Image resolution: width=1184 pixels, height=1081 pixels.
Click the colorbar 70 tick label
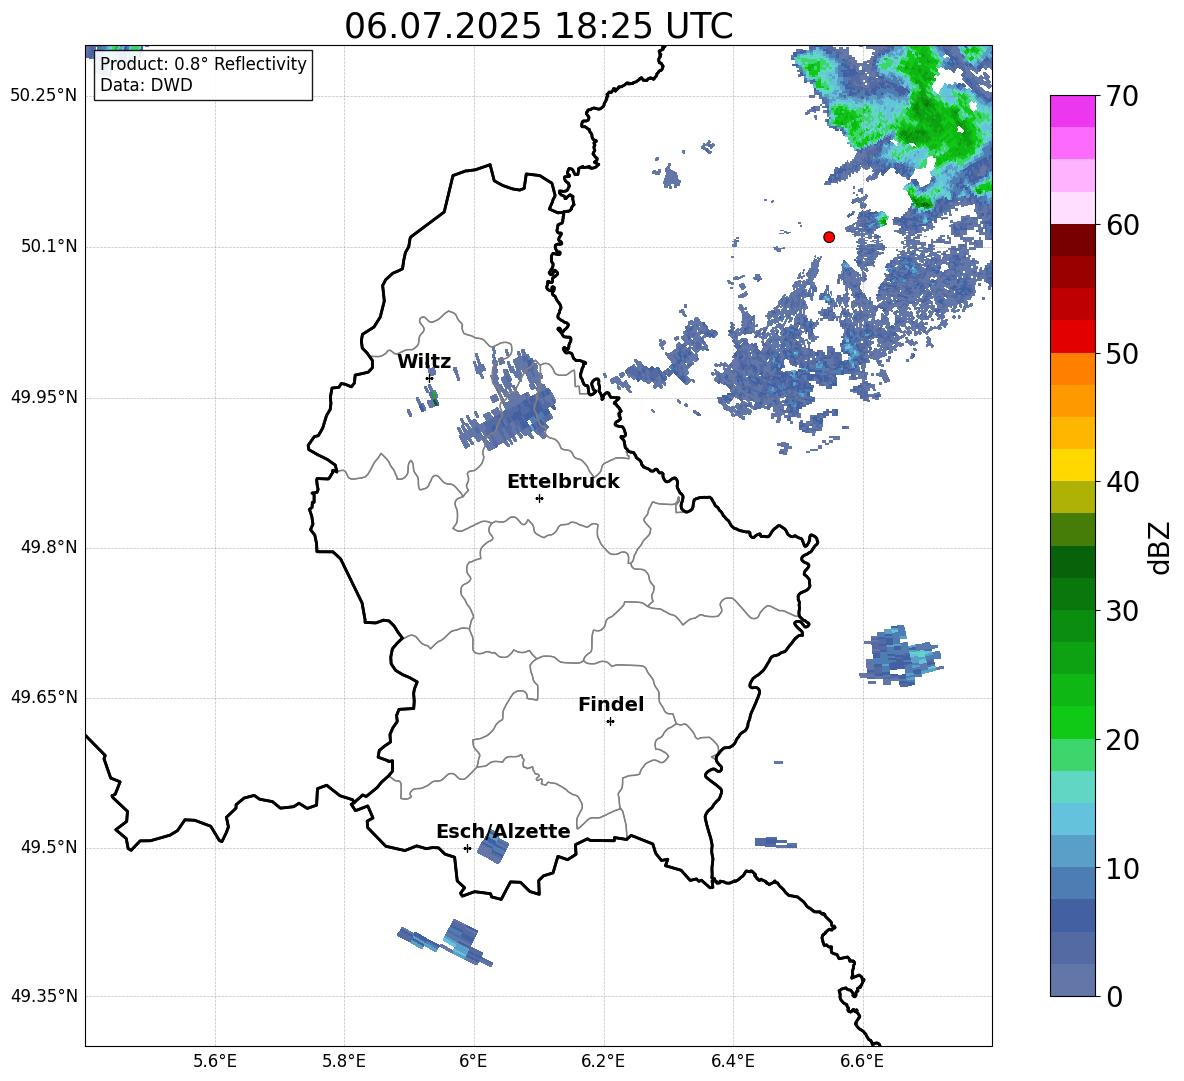1122,97
